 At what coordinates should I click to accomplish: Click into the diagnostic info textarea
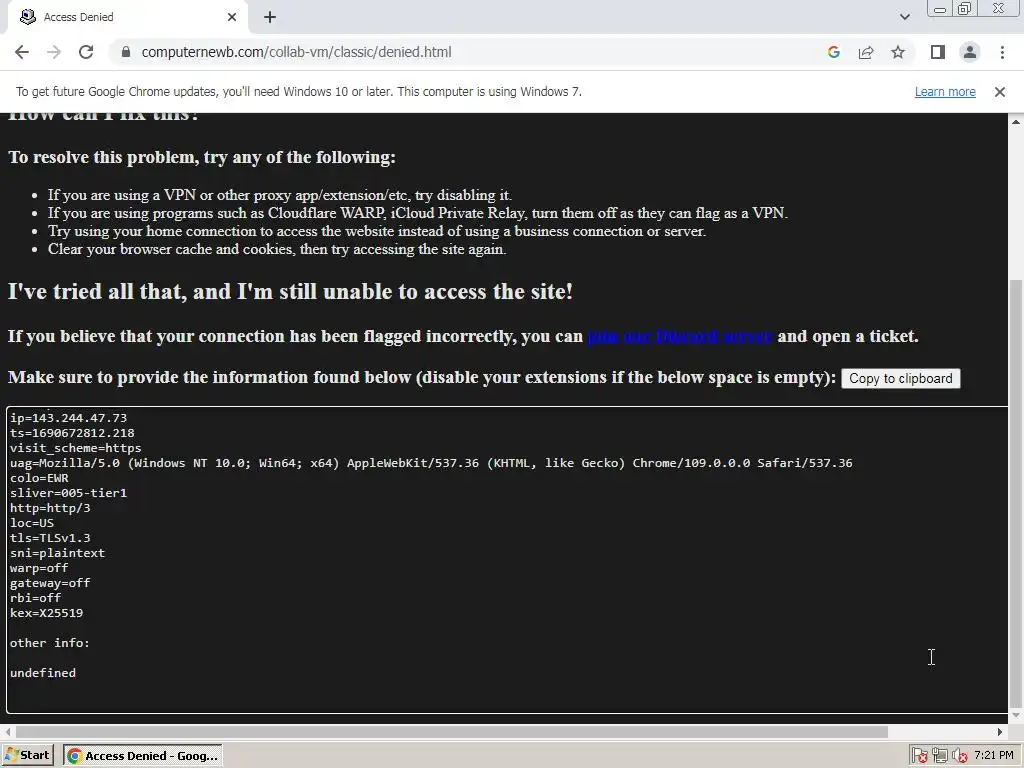[507, 560]
